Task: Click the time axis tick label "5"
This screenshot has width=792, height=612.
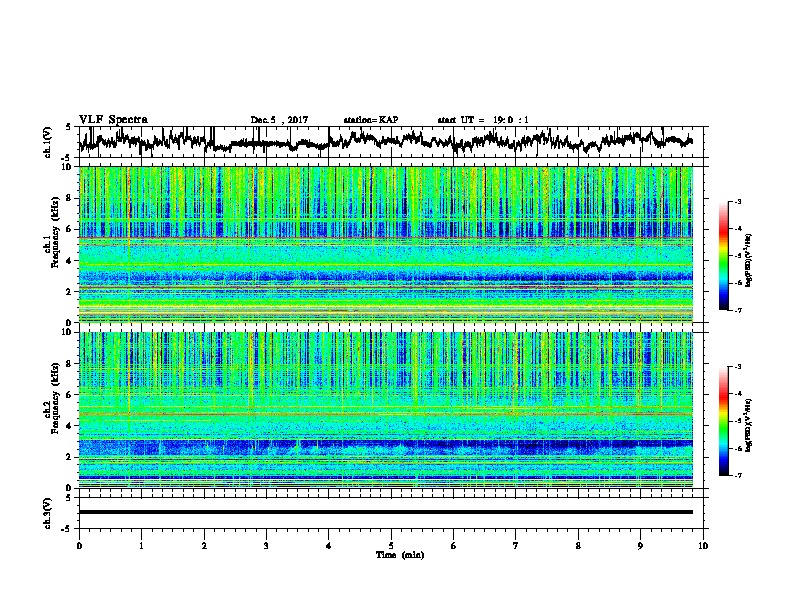Action: click(391, 546)
